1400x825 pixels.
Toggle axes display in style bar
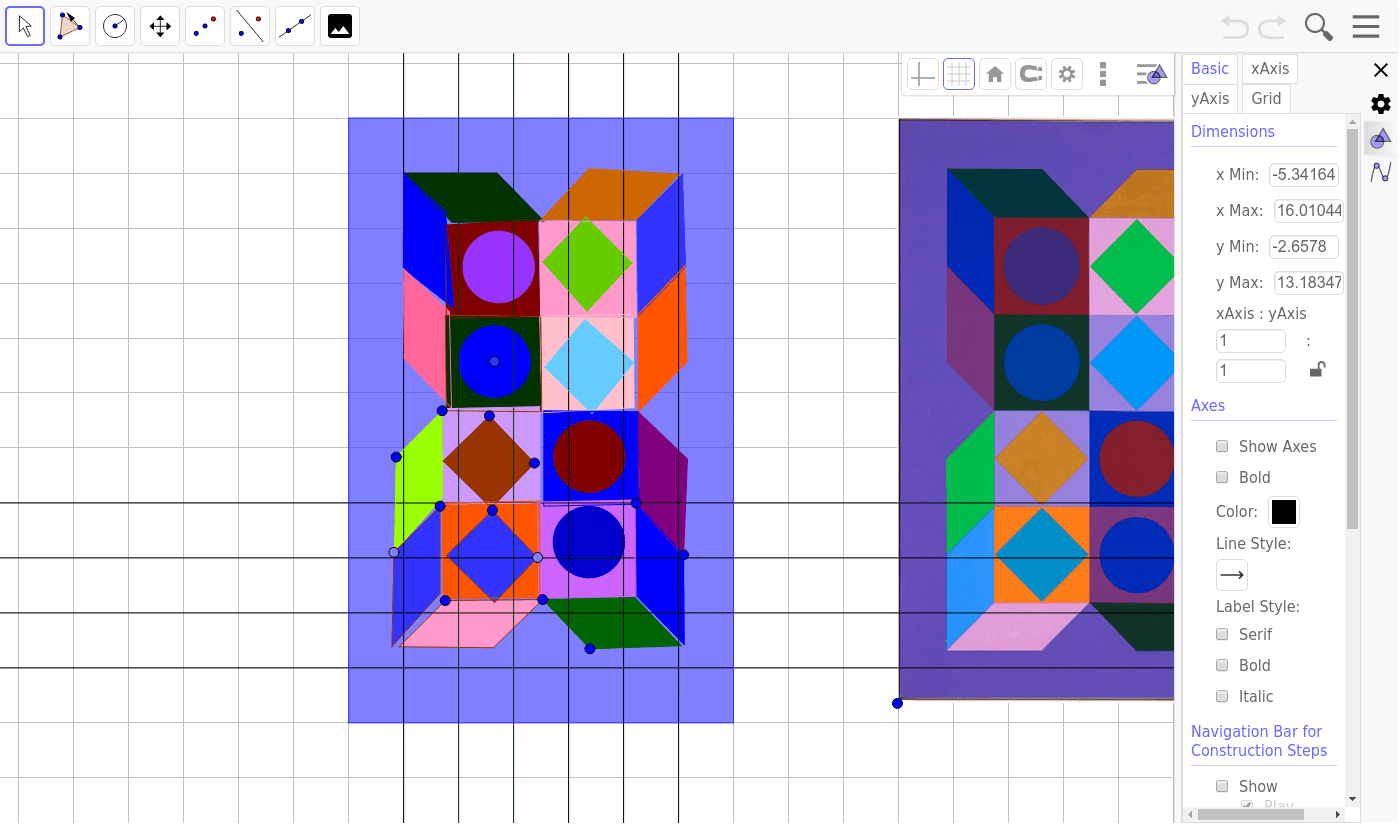point(923,74)
